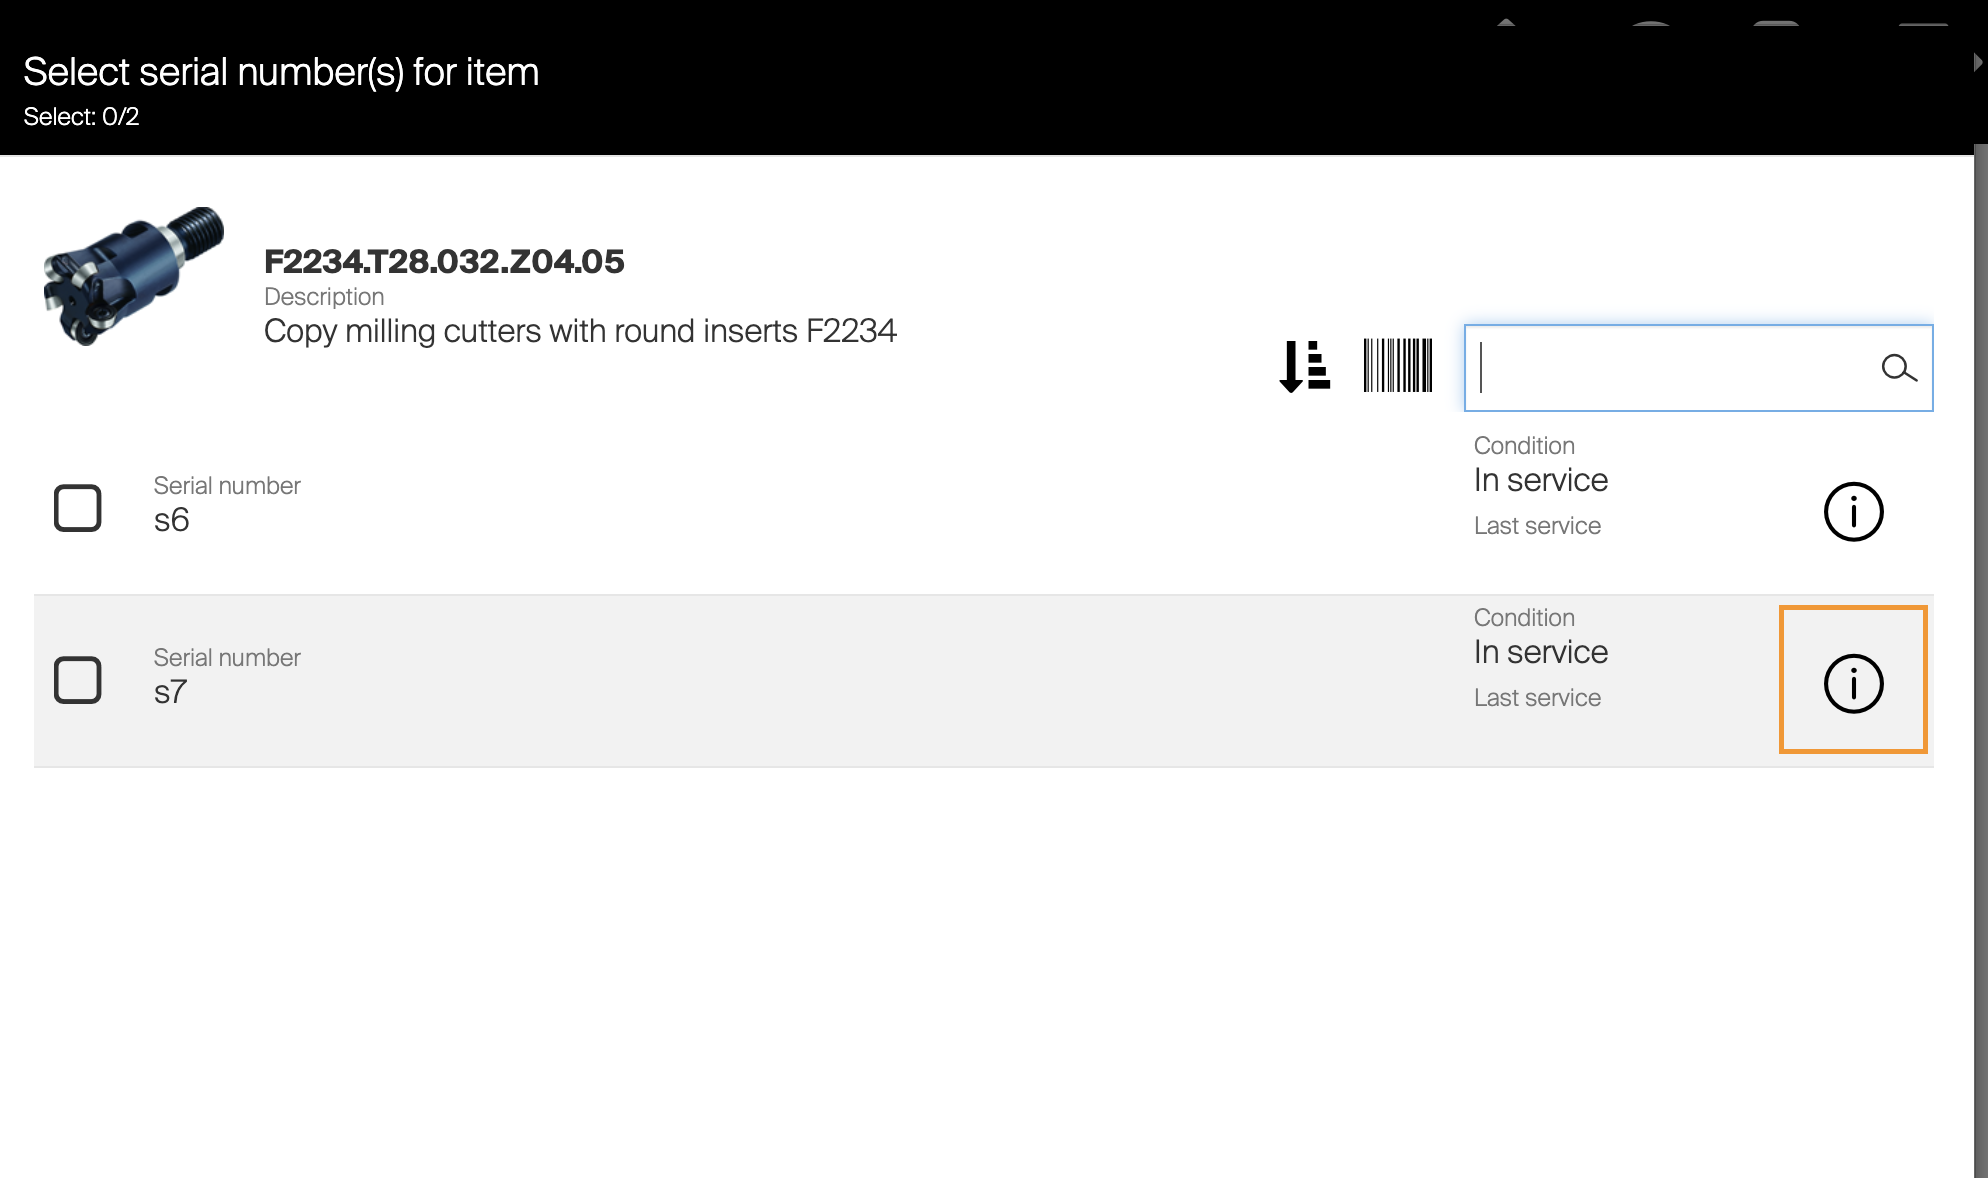
Task: Click the "In service" condition for s6
Action: pos(1540,480)
